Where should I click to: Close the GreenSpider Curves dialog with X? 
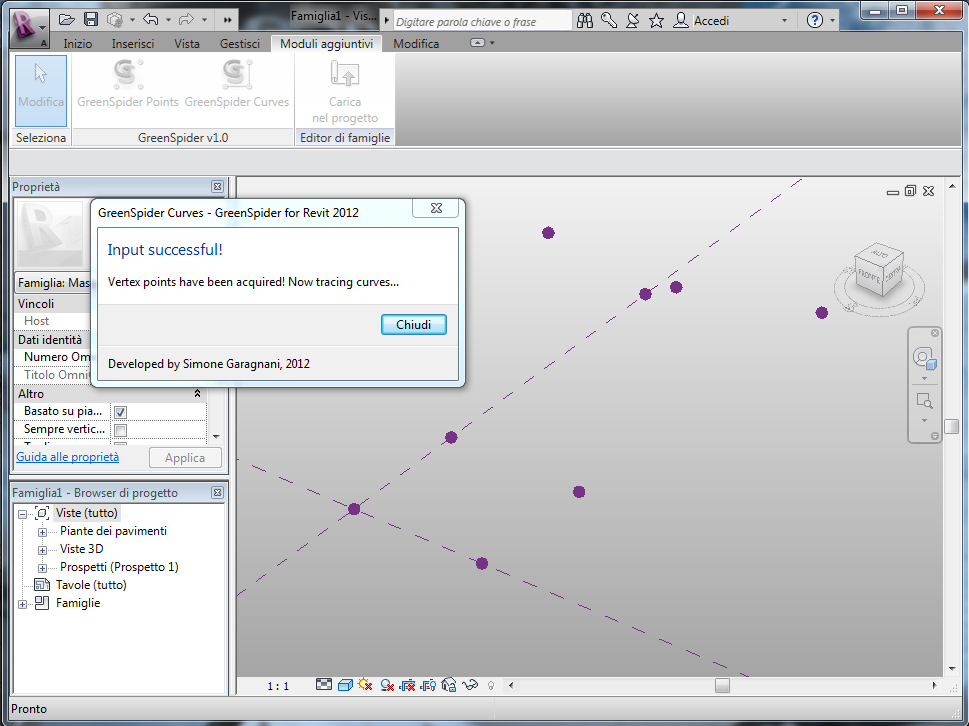coord(436,208)
